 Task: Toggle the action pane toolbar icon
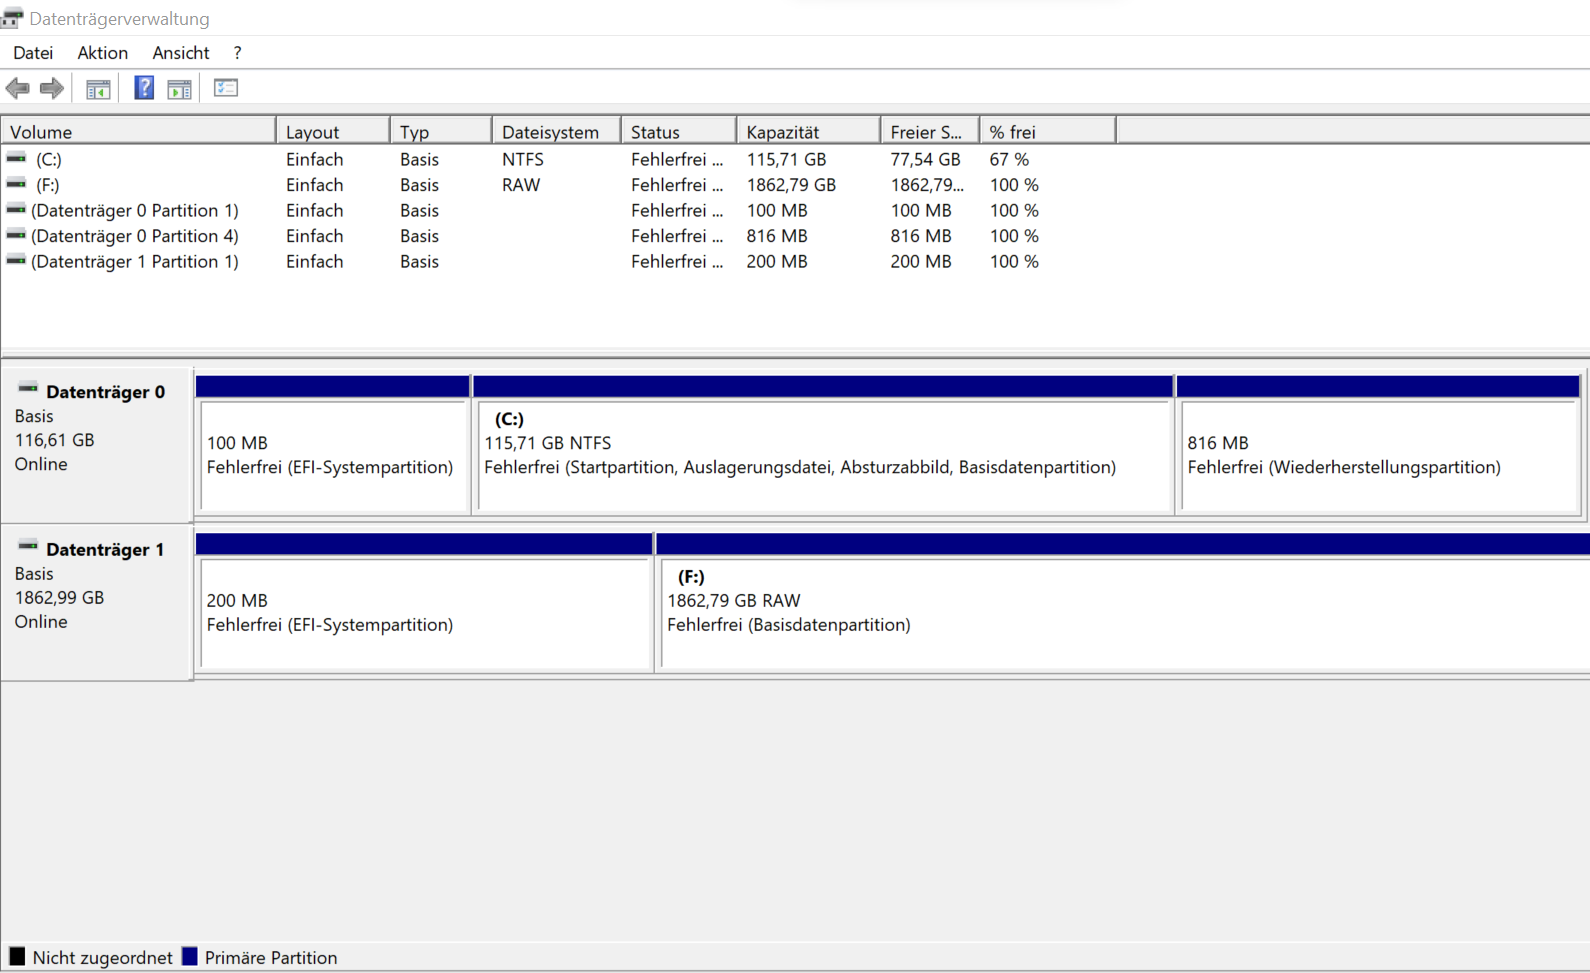click(179, 89)
